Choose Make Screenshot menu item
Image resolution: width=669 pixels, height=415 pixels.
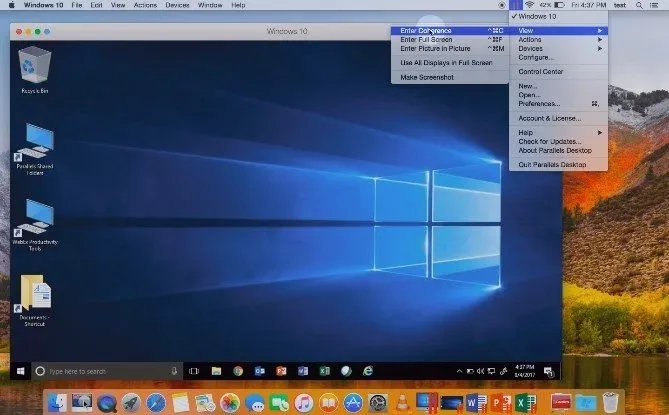(x=450, y=77)
